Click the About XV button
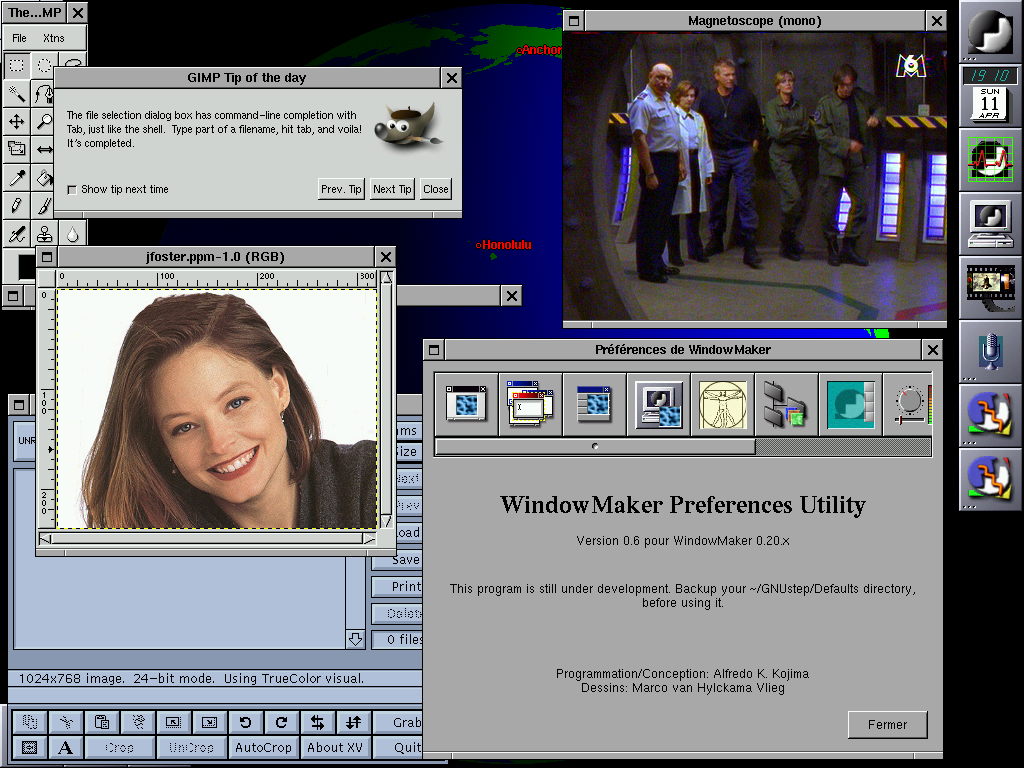 coord(334,747)
